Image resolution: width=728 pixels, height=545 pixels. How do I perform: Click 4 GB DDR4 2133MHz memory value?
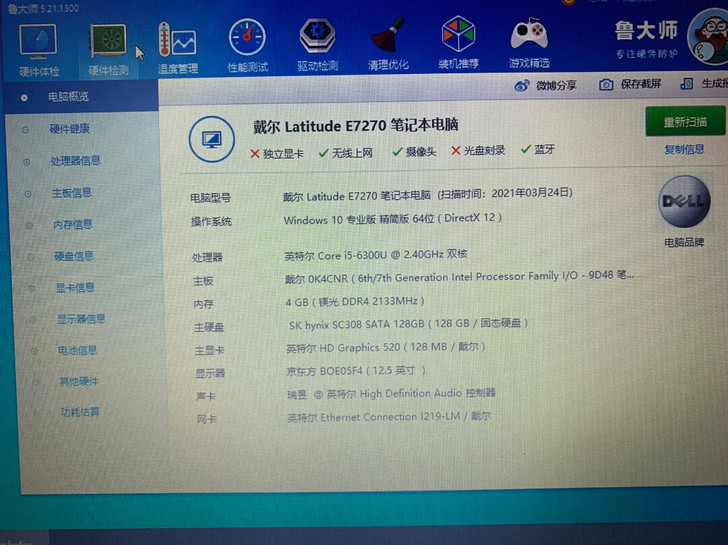click(355, 302)
